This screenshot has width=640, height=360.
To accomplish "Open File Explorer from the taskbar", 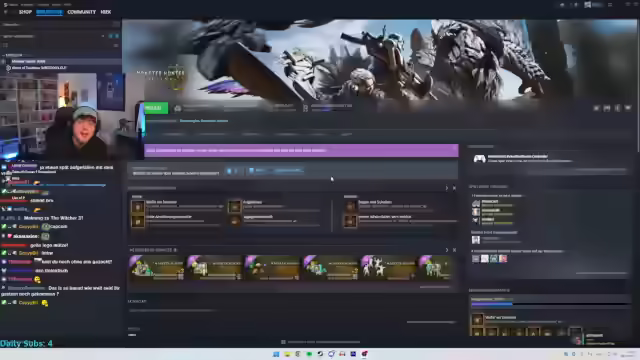I will 287,354.
